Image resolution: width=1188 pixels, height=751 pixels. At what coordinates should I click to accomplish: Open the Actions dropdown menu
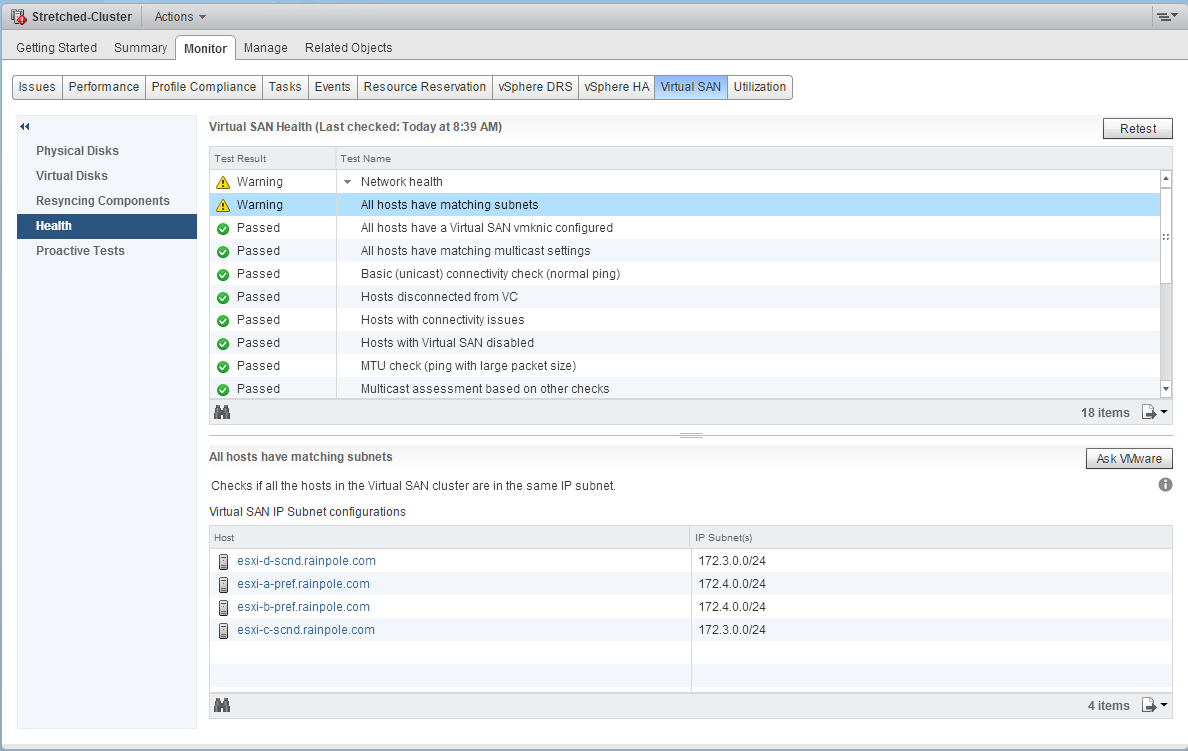tap(180, 17)
